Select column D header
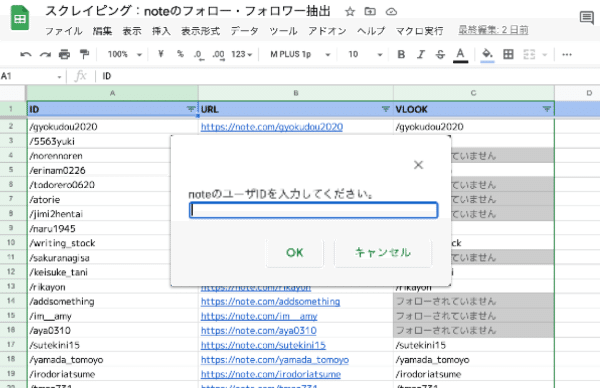Screen dimensions: 600x388 point(577,93)
